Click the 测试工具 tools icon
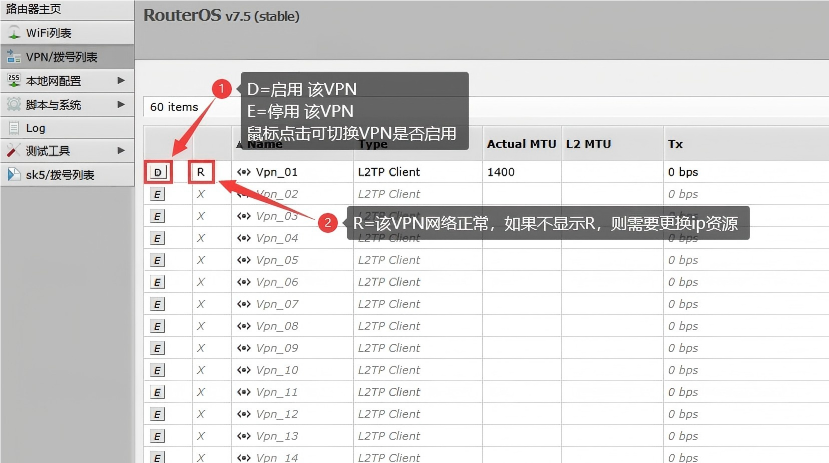This screenshot has height=463, width=829. point(14,151)
